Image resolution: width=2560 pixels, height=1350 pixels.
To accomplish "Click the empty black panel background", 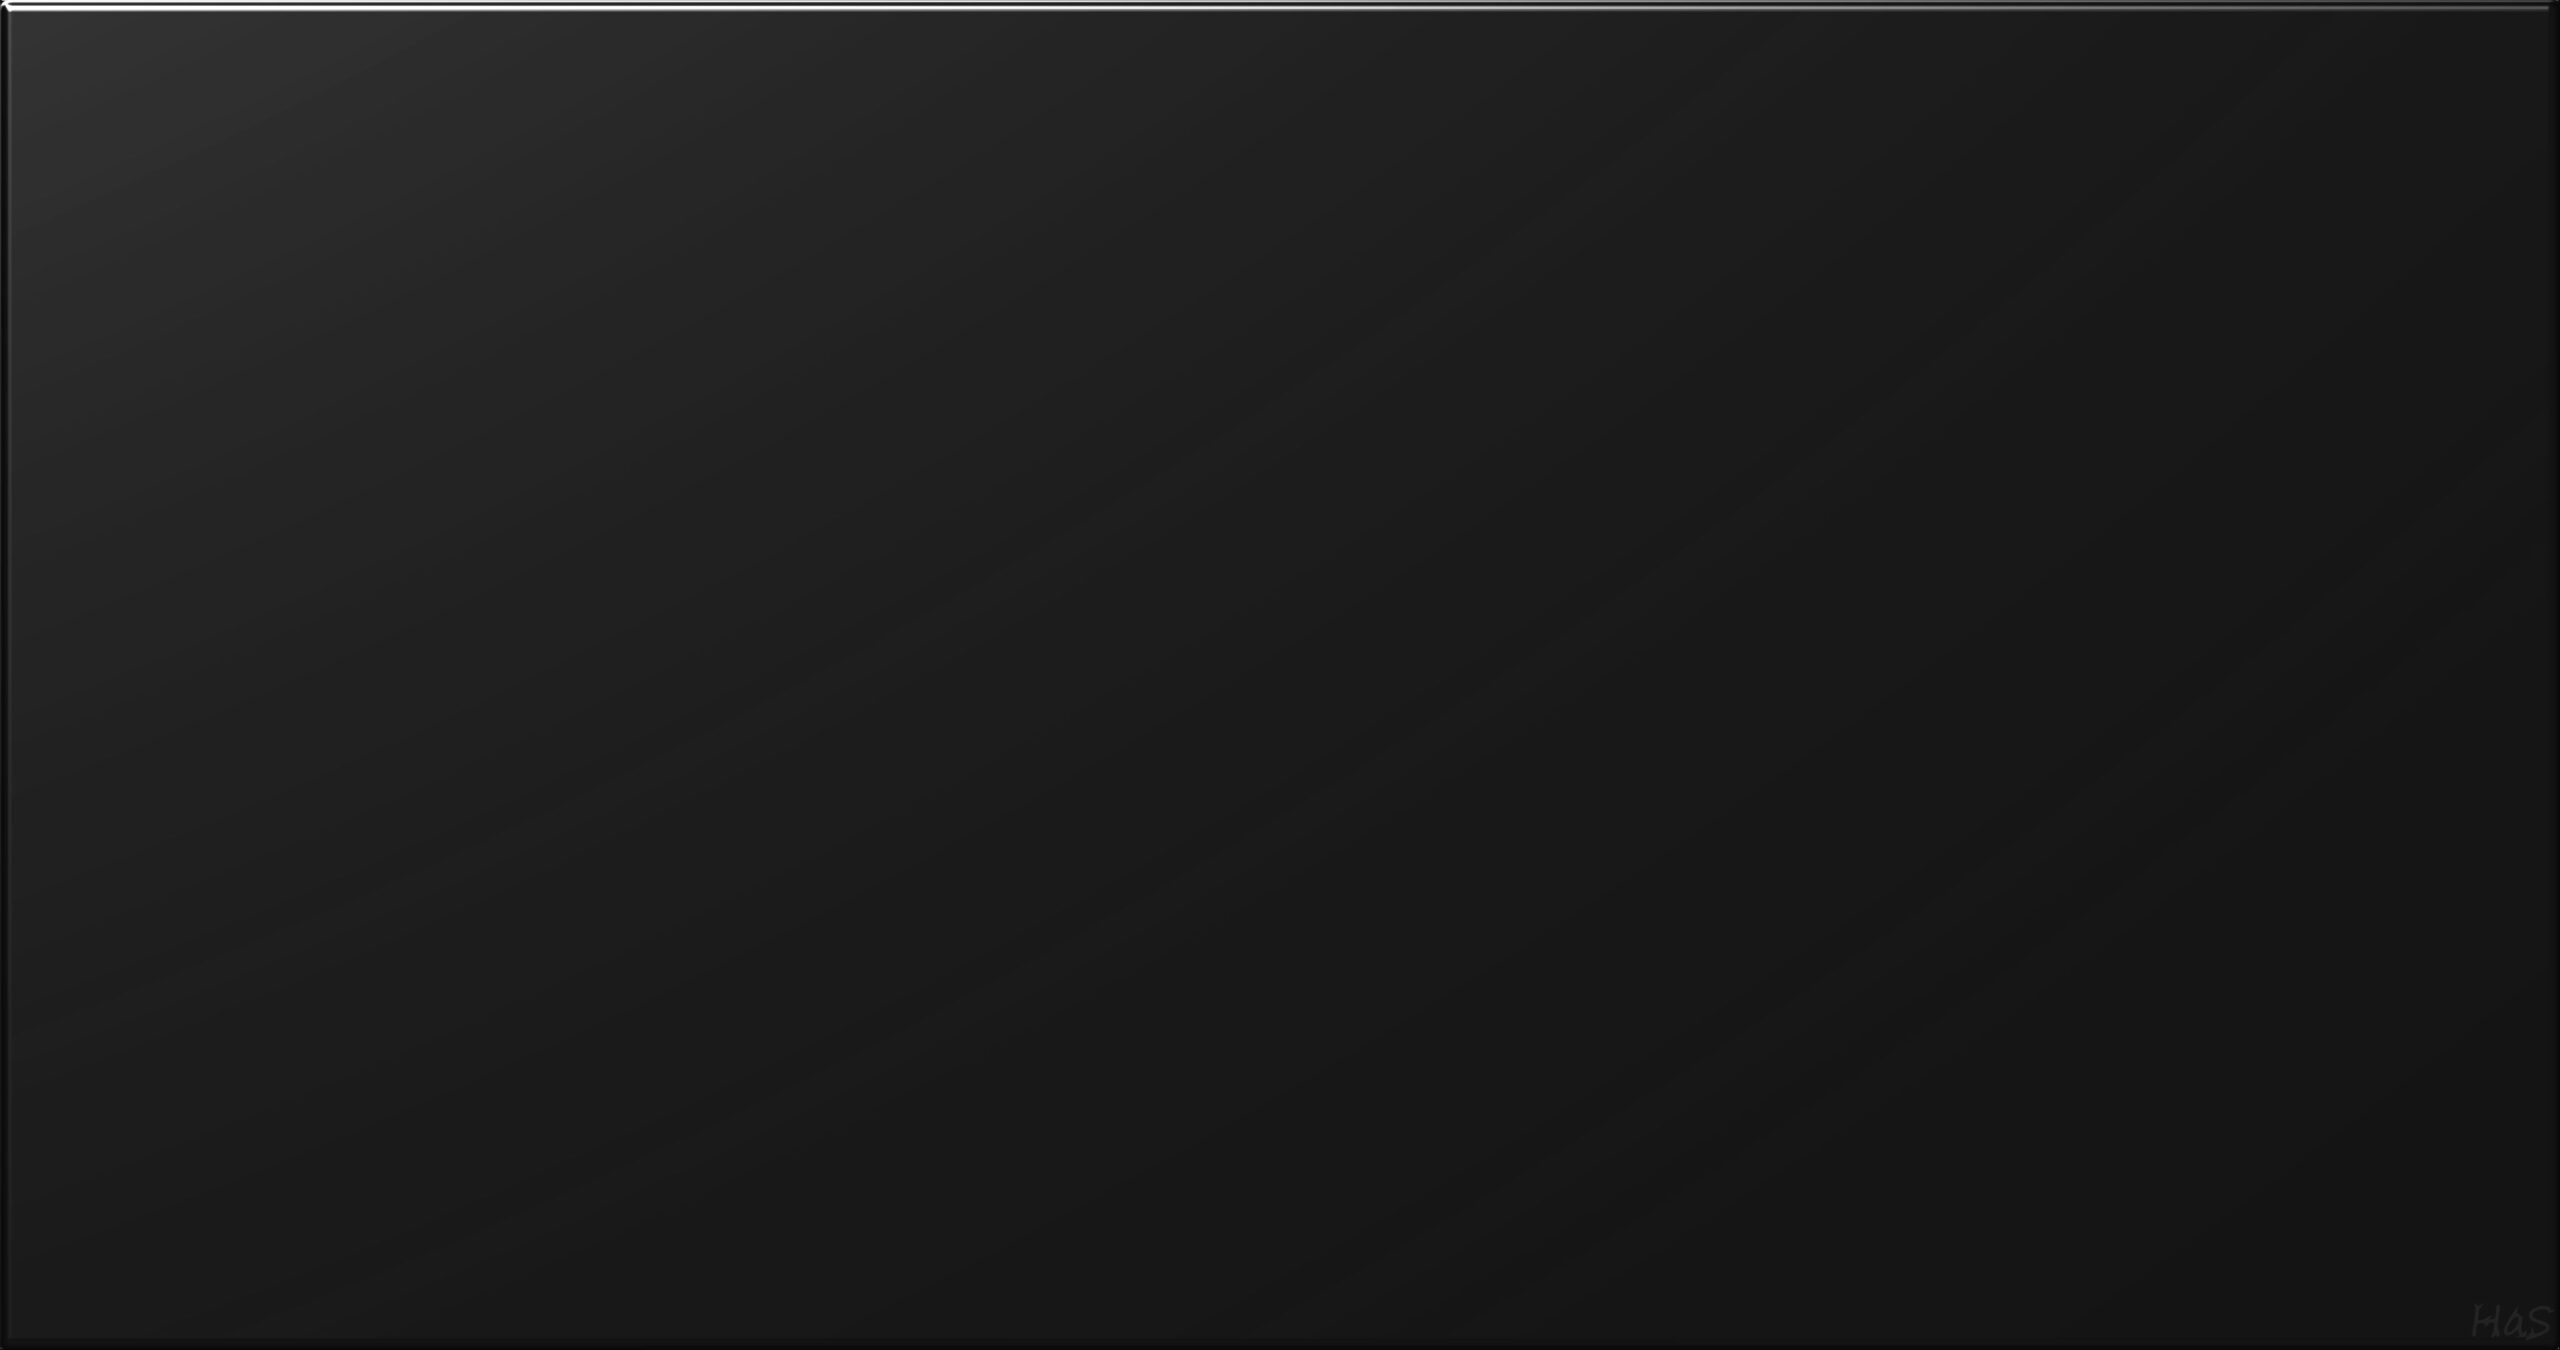I will [x=1280, y=680].
